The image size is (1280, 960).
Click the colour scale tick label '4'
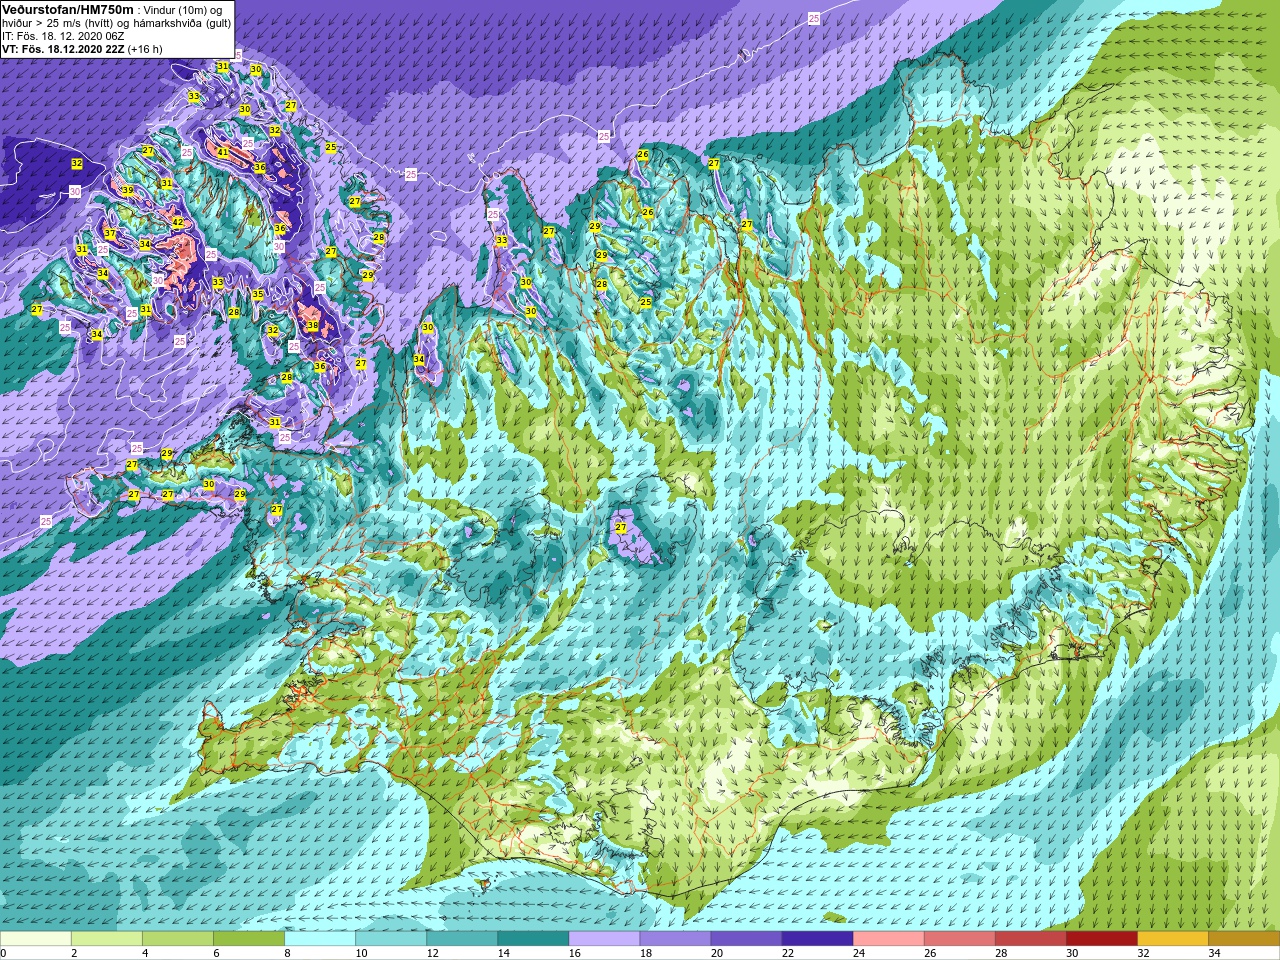point(145,953)
